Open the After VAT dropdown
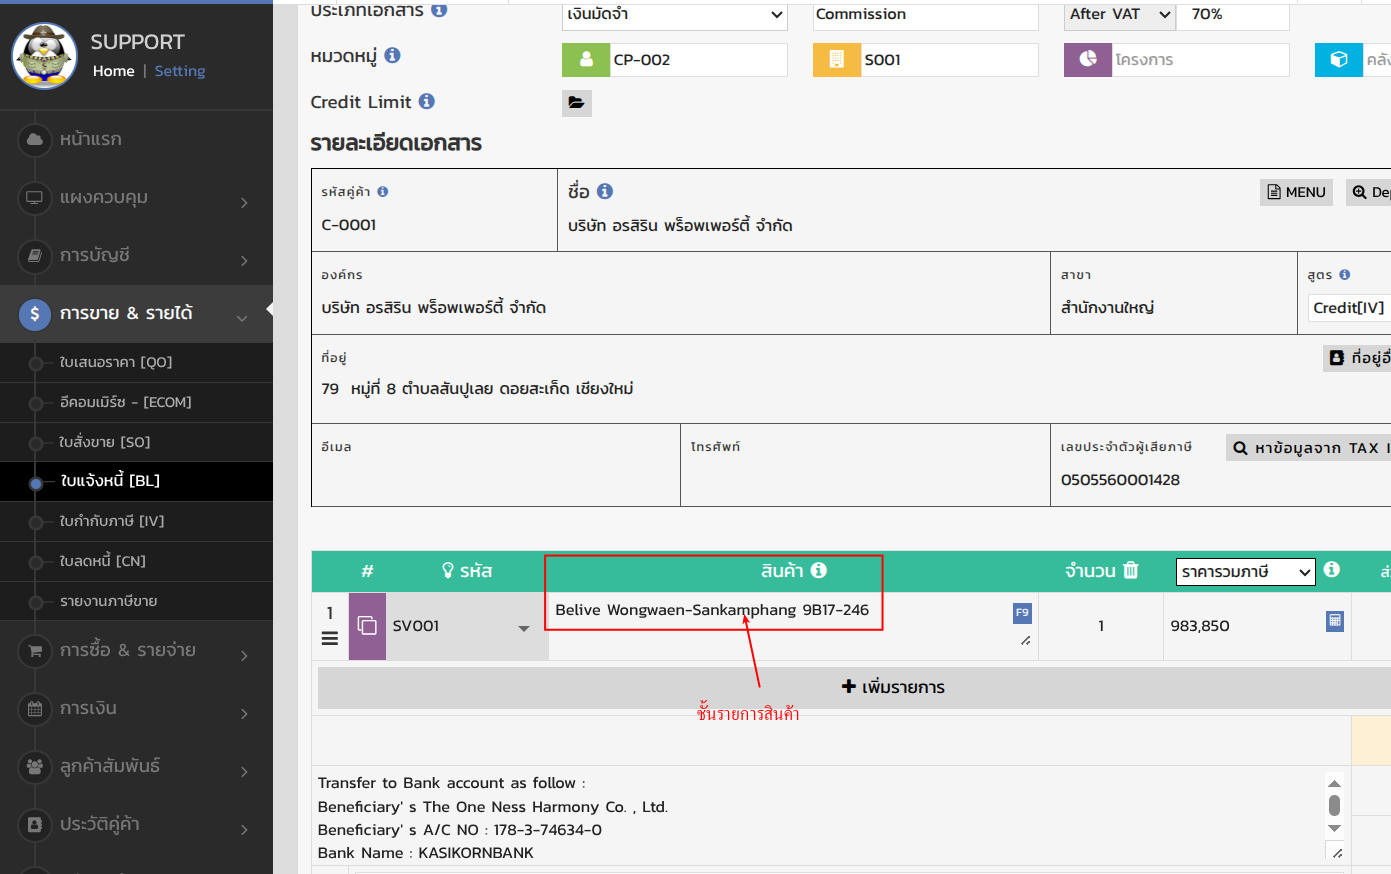The height and width of the screenshot is (874, 1391). click(x=1119, y=15)
